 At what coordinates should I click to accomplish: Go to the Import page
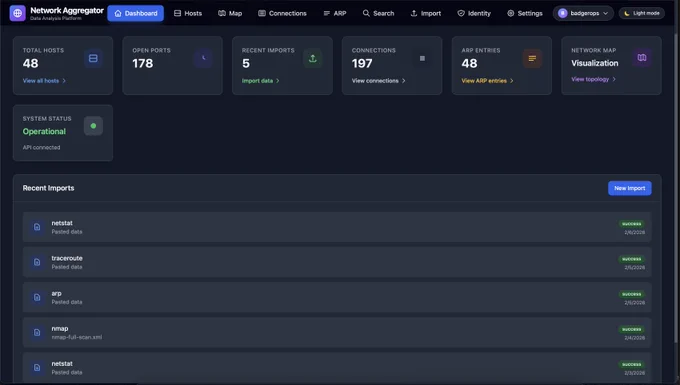426,13
